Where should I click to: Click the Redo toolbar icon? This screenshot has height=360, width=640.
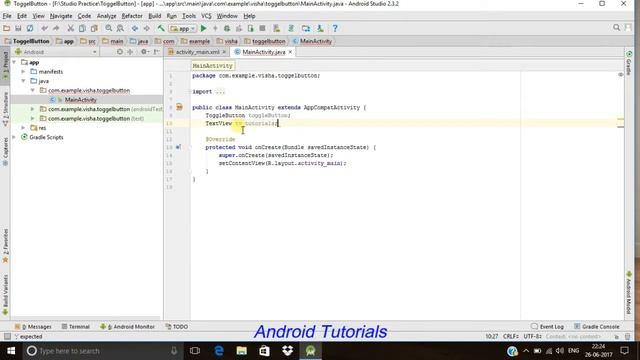tap(56, 28)
